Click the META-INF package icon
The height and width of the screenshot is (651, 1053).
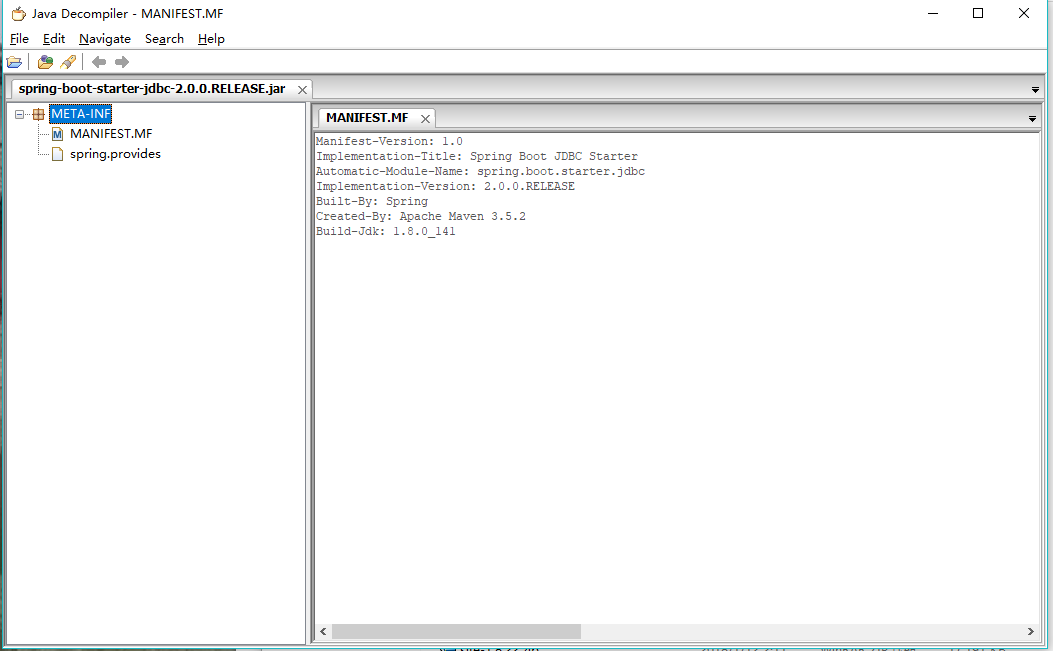click(39, 114)
